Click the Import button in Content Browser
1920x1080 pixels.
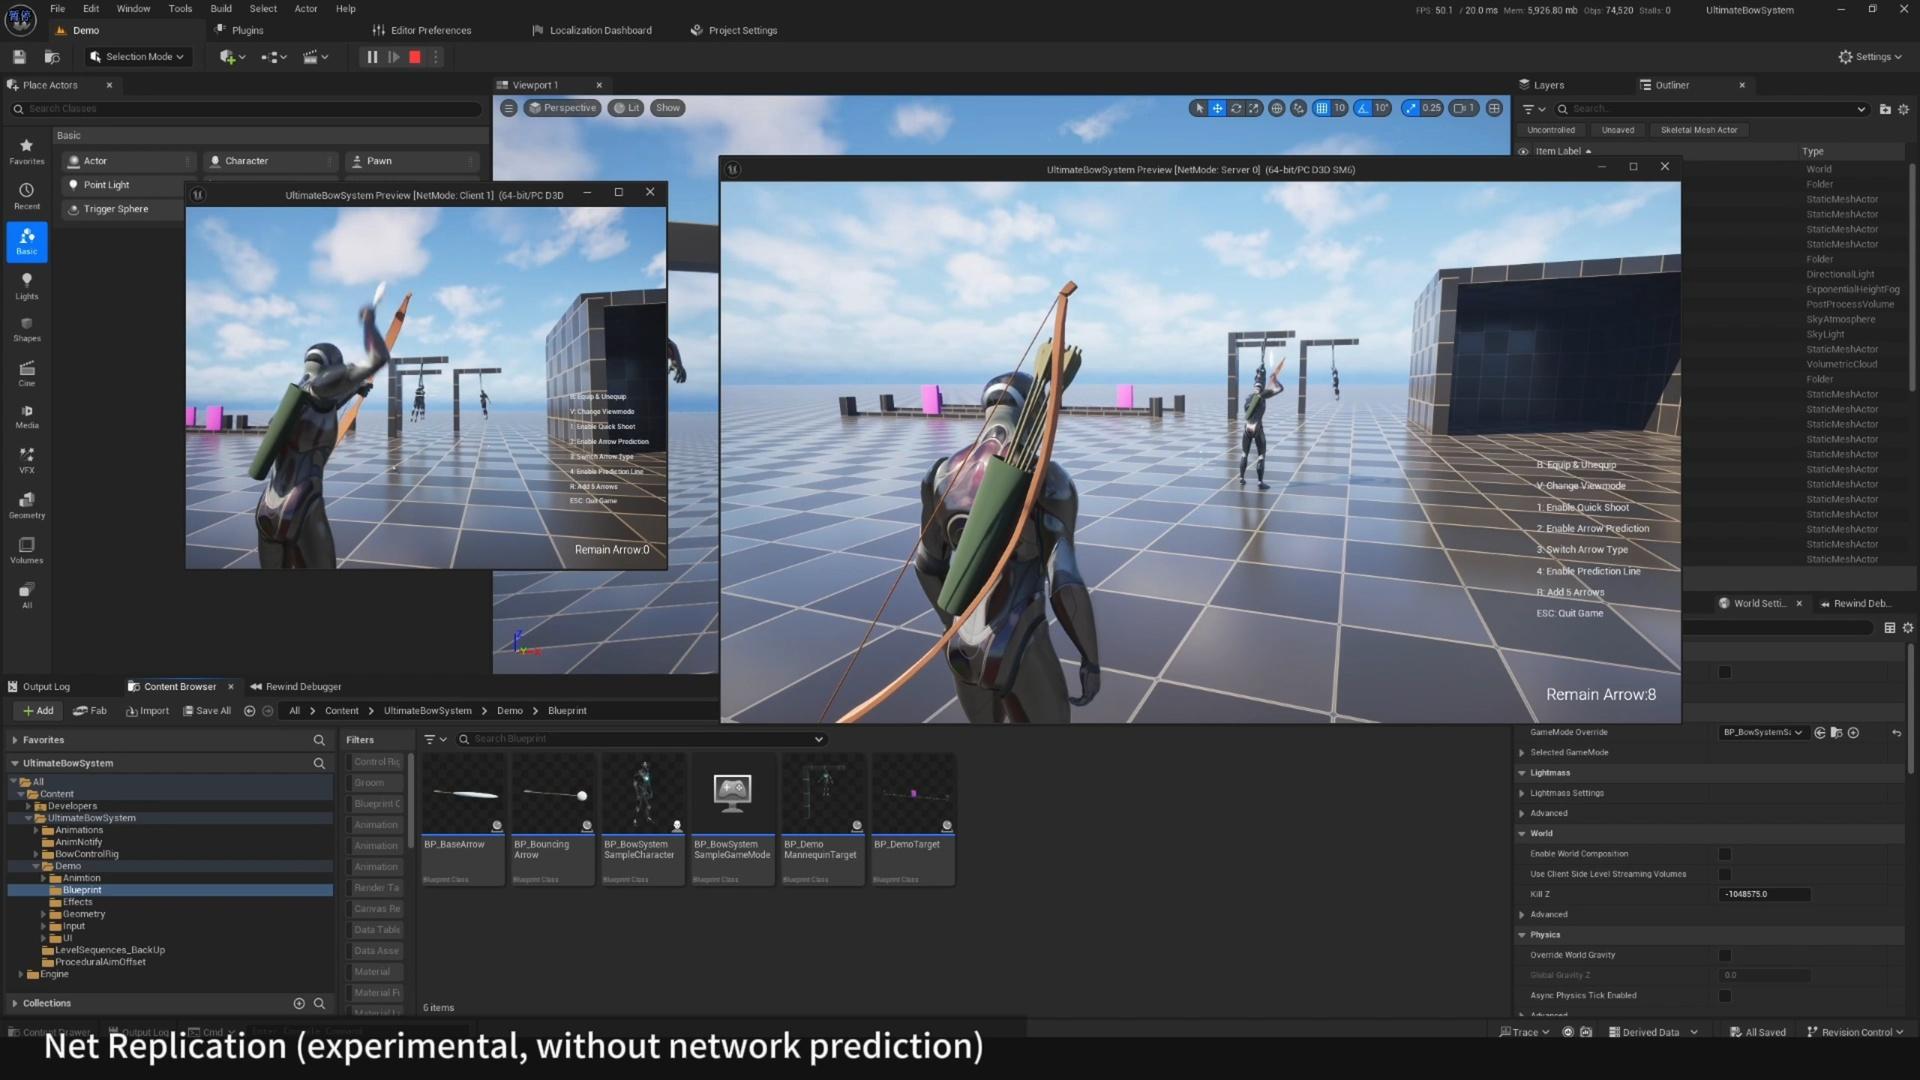coord(147,711)
